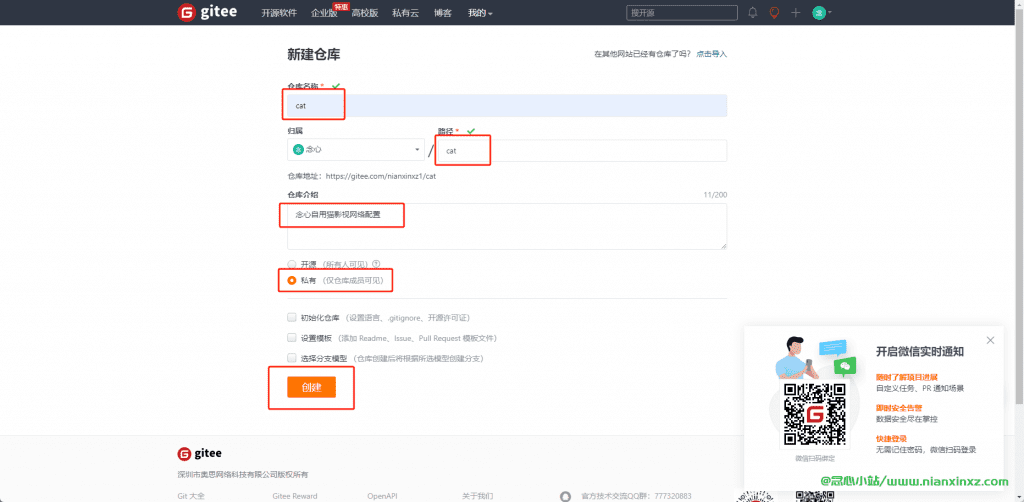The width and height of the screenshot is (1024, 502).
Task: Click the repository URL text ending nianxinxz1/cat
Action: click(x=380, y=176)
